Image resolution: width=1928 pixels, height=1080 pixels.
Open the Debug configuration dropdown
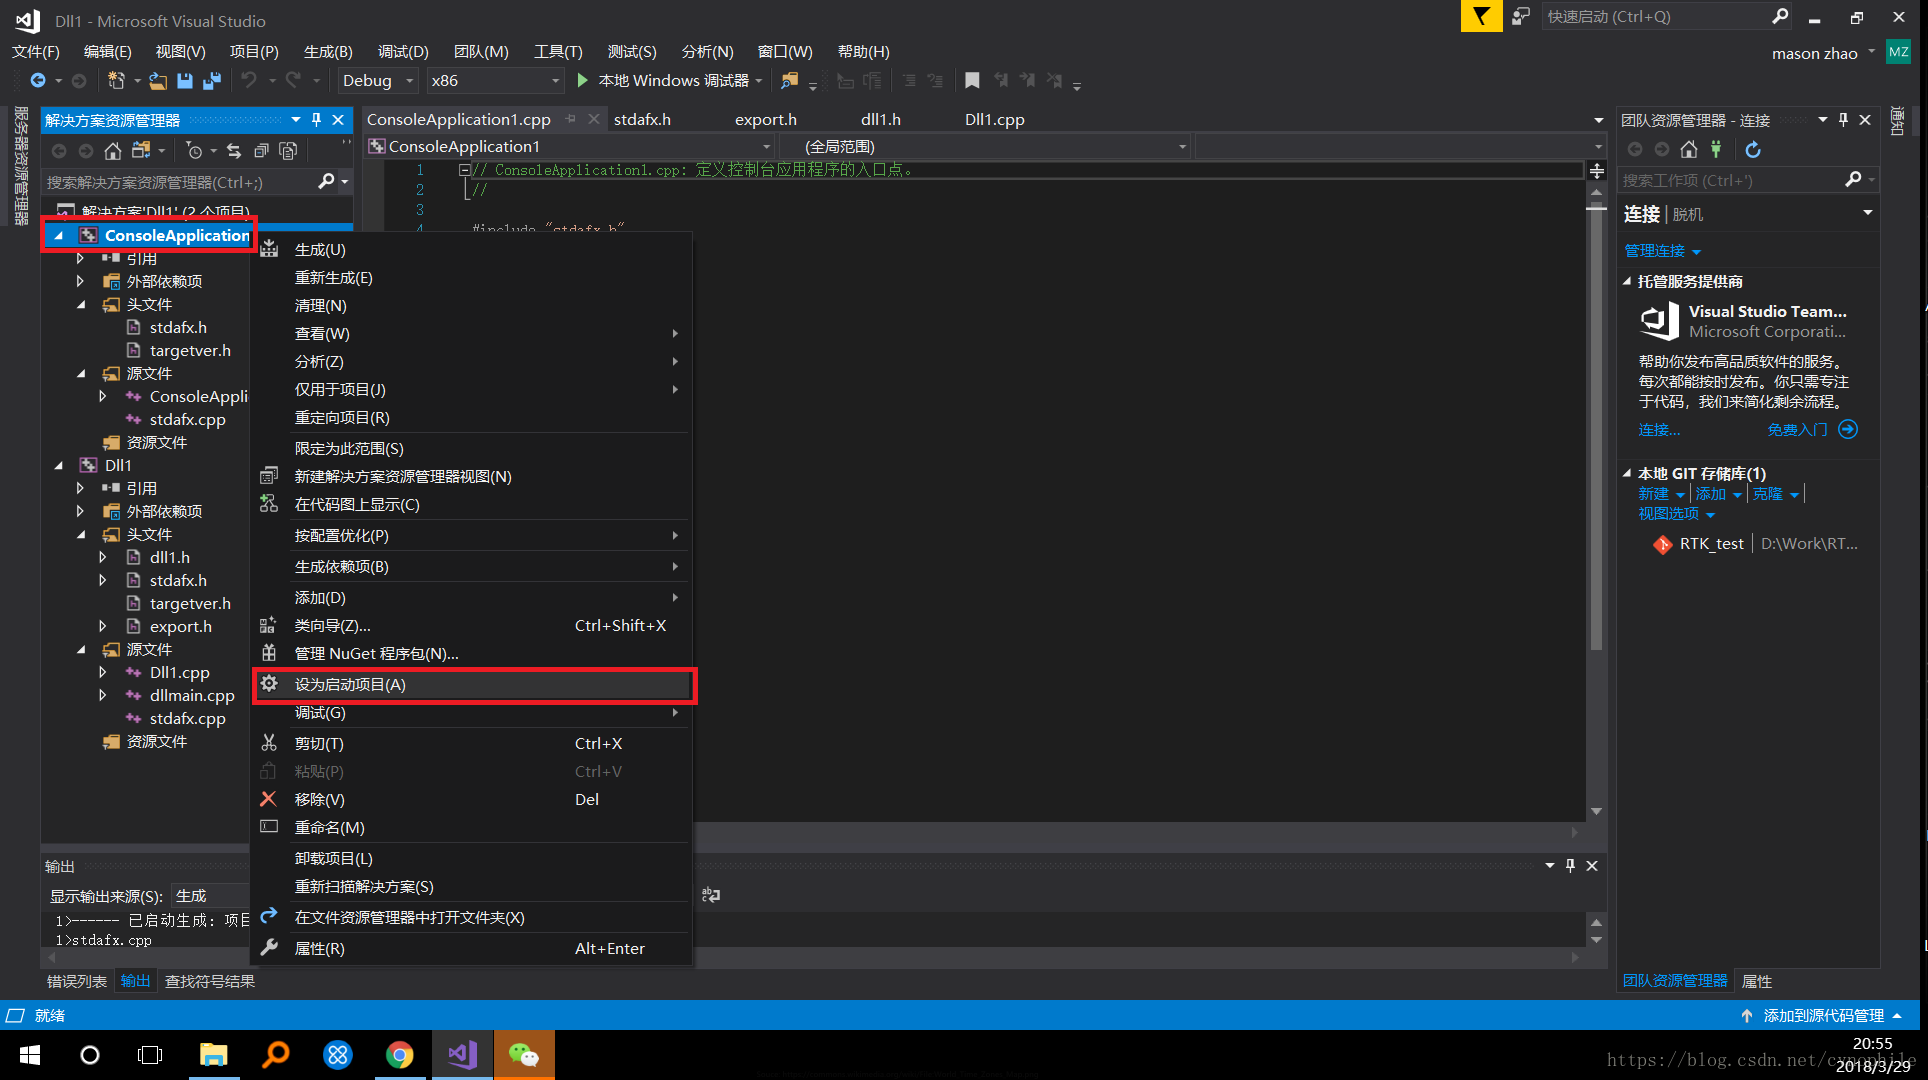tap(378, 81)
